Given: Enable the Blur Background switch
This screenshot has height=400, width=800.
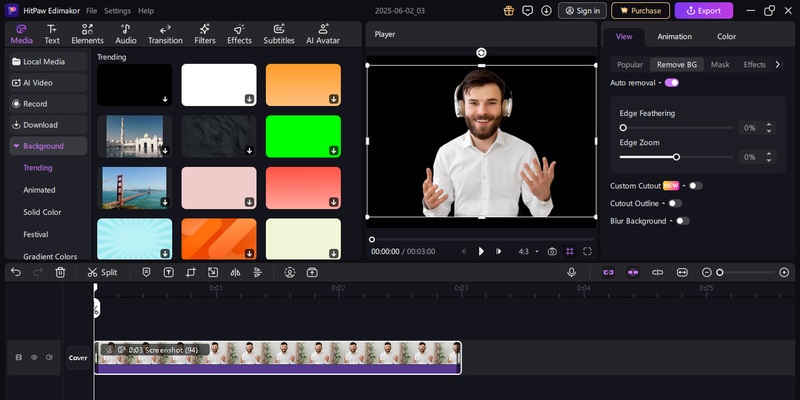Looking at the screenshot, I should point(683,221).
